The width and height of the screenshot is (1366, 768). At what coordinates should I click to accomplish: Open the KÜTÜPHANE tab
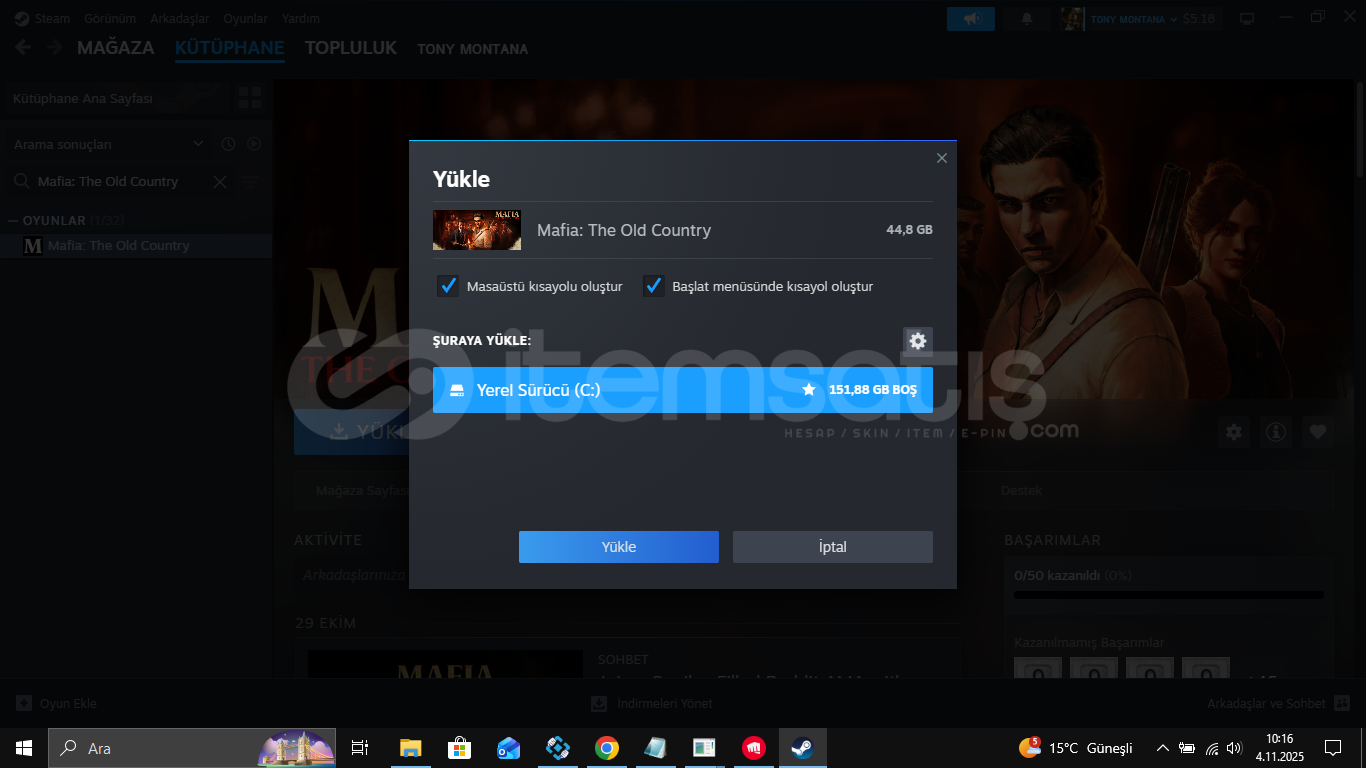click(230, 48)
